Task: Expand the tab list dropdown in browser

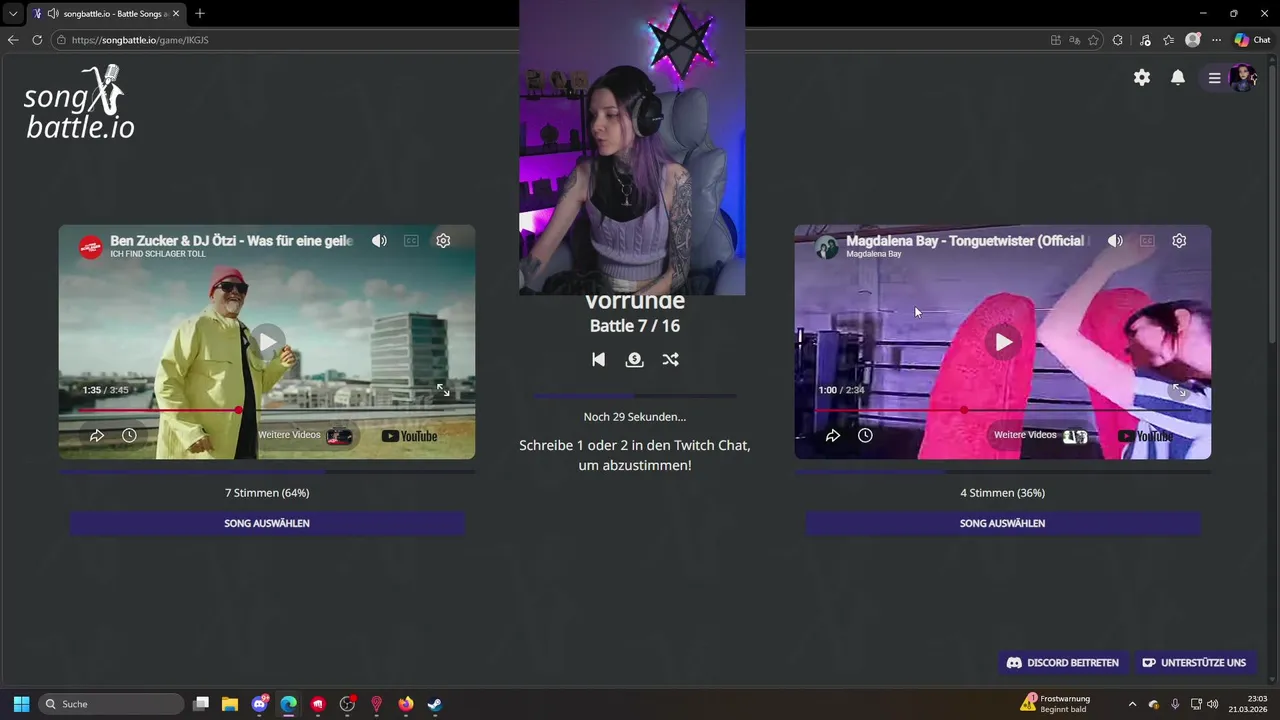Action: pos(13,14)
